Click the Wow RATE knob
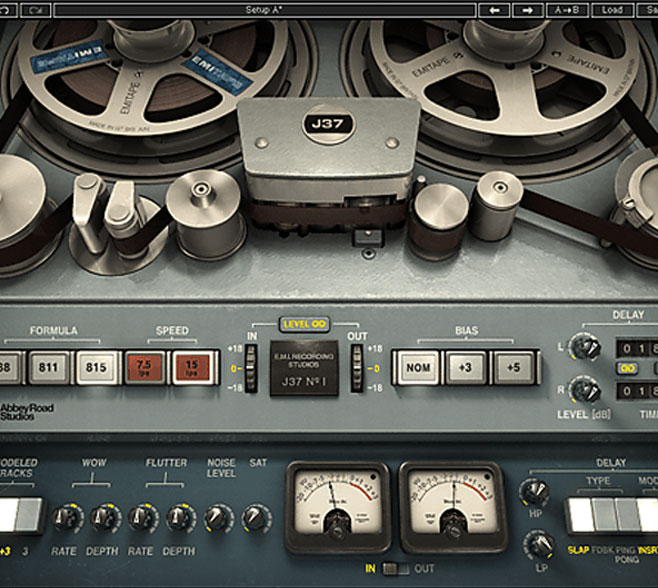This screenshot has height=588, width=658. [67, 518]
